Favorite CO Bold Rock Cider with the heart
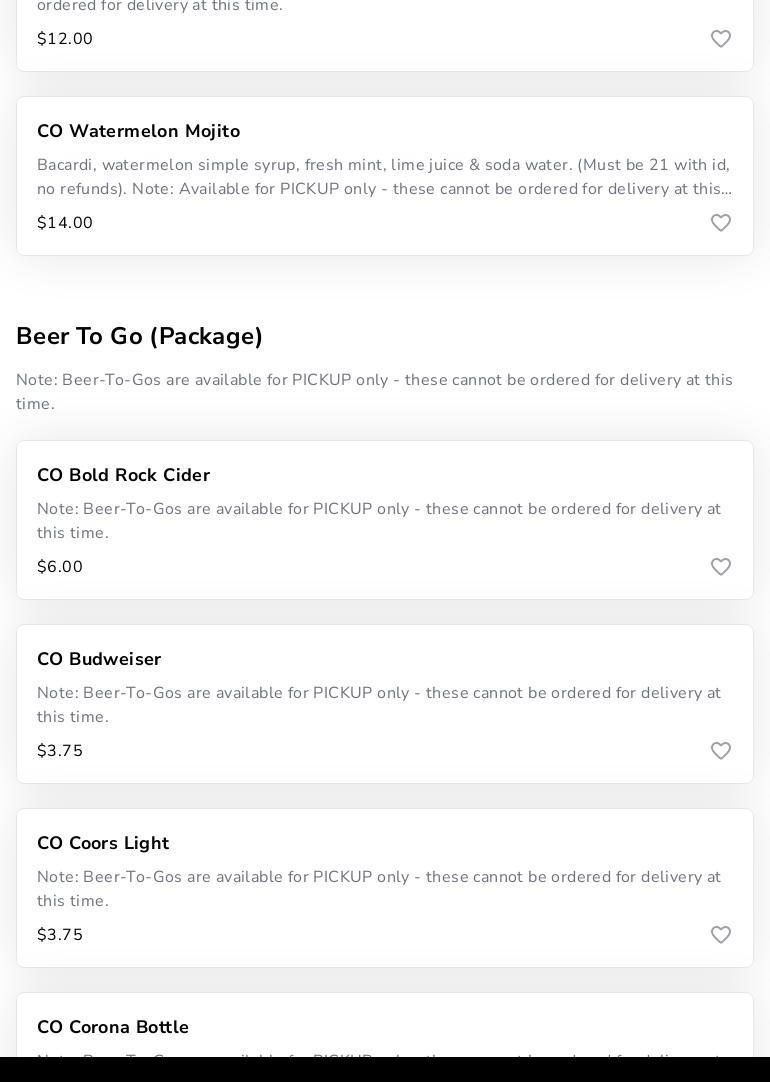Screen dimensions: 770x1082 [721, 567]
